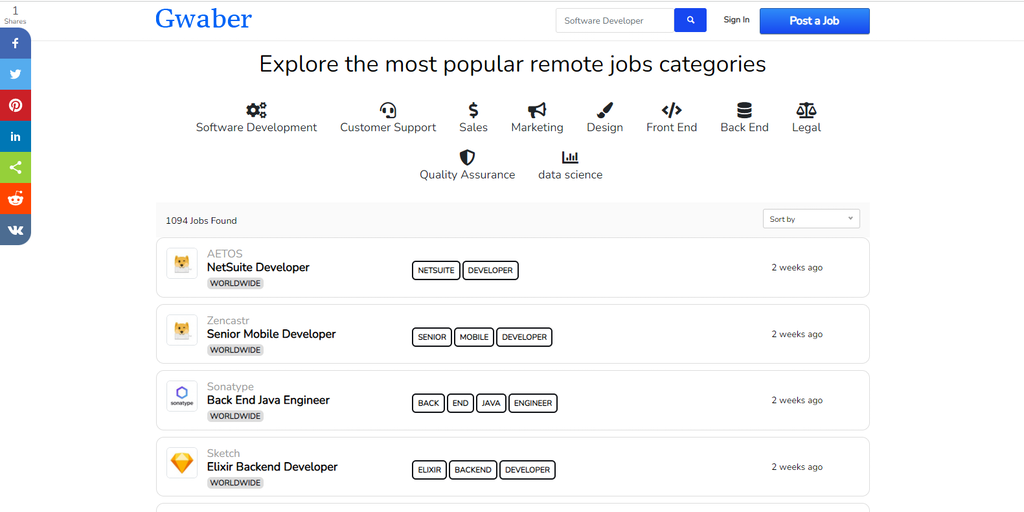Screen dimensions: 1024x512
Task: Share the page on Facebook
Action: [x=16, y=44]
